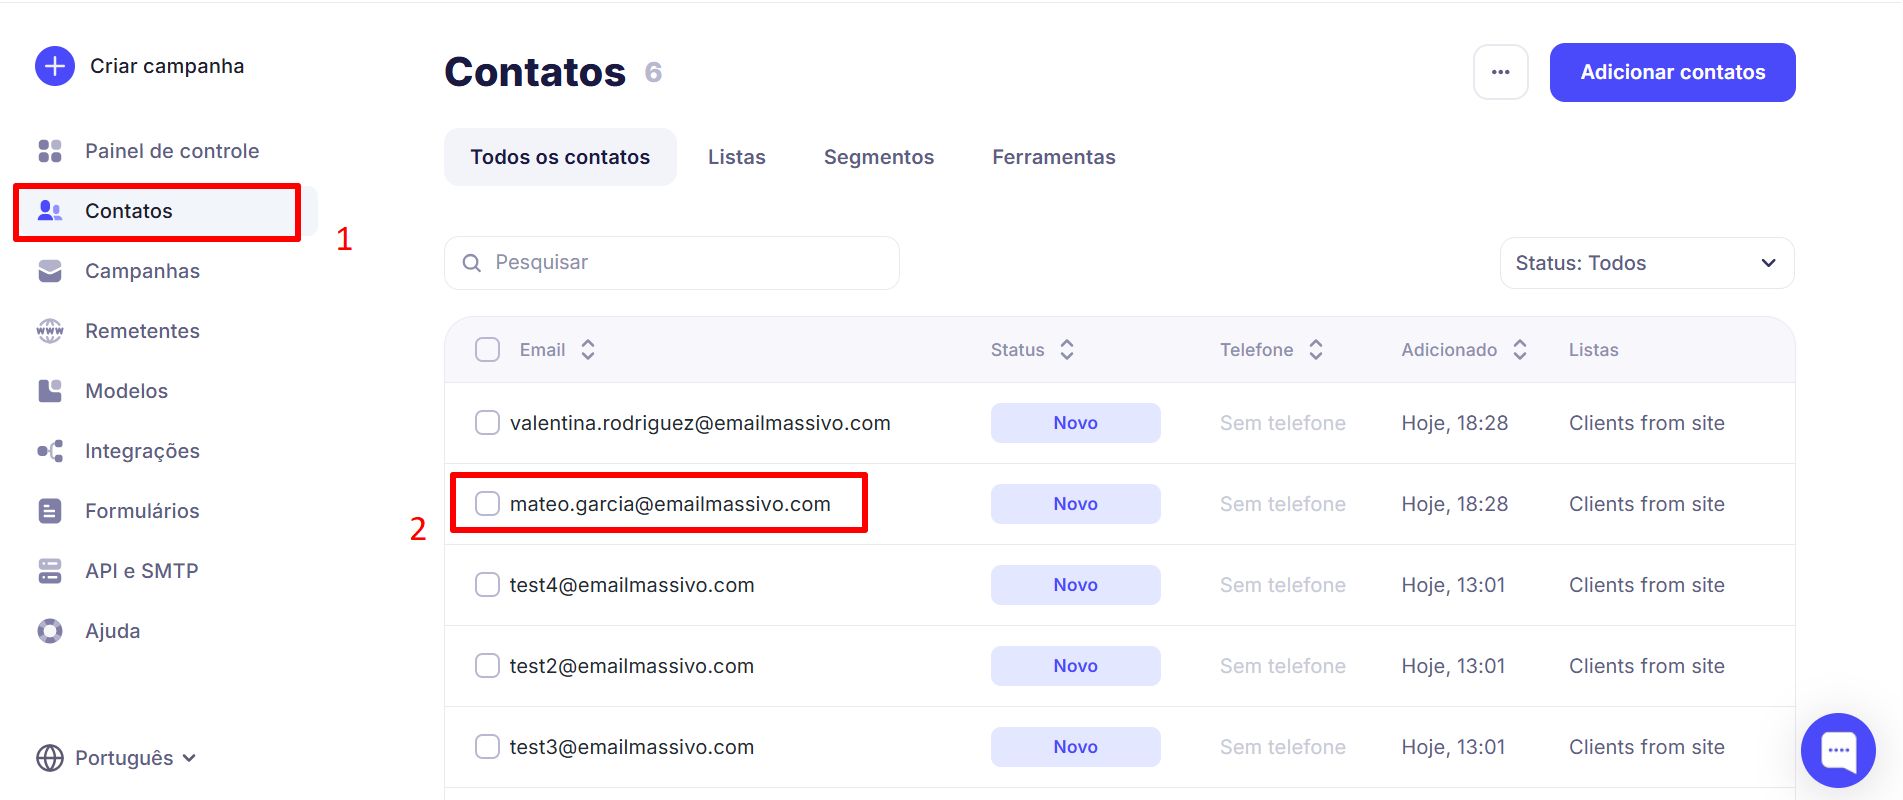Open the live chat bubble widget
The width and height of the screenshot is (1903, 800).
(1838, 750)
